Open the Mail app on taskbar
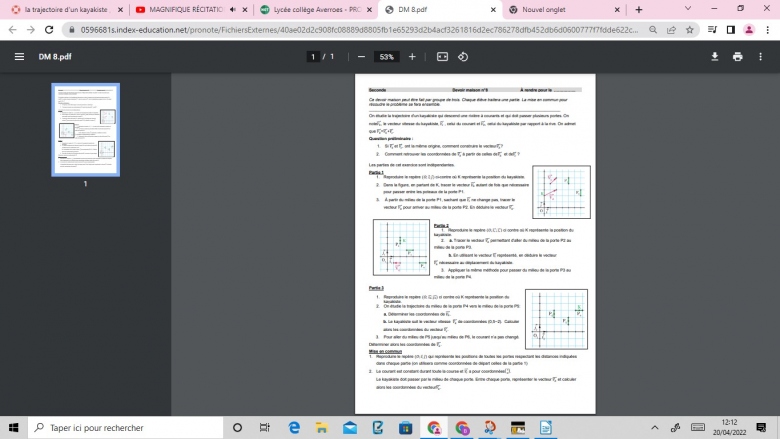 (x=350, y=428)
